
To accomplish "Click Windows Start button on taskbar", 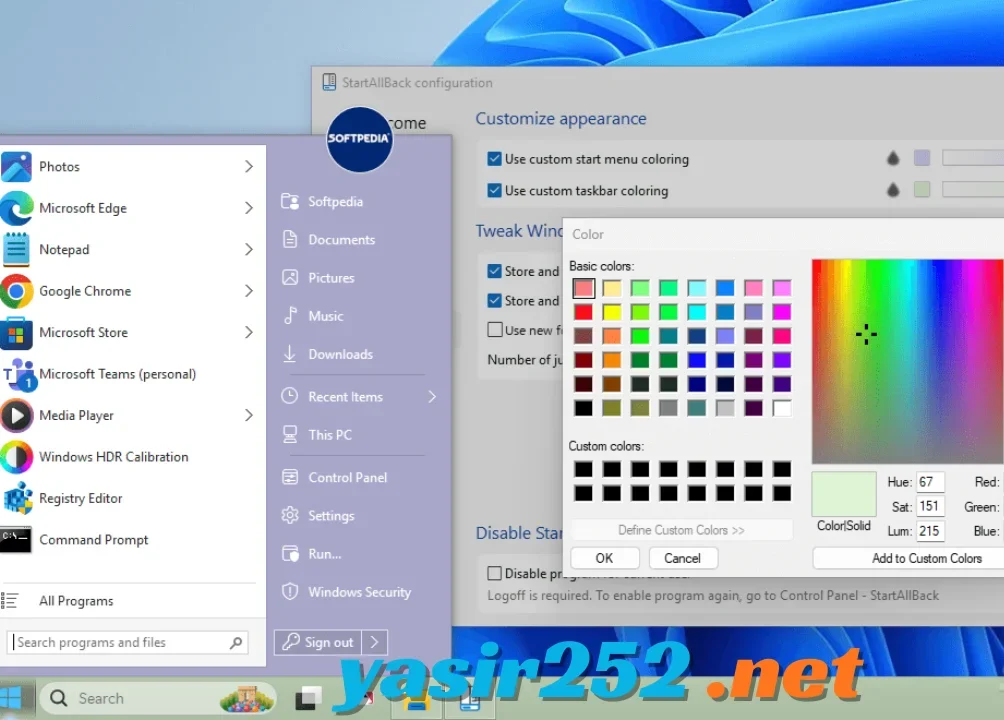I will tap(11, 698).
